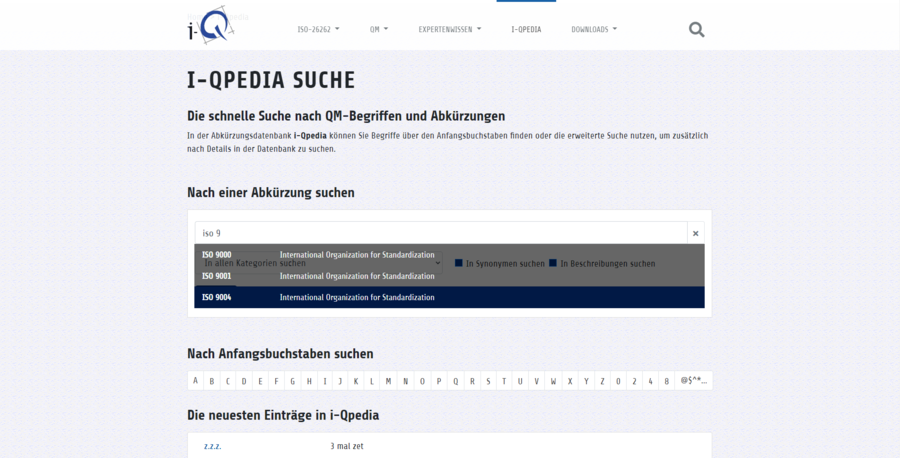The height and width of the screenshot is (458, 900).
Task: Click the '3 mal zet' entry text
Action: pyautogui.click(x=347, y=446)
